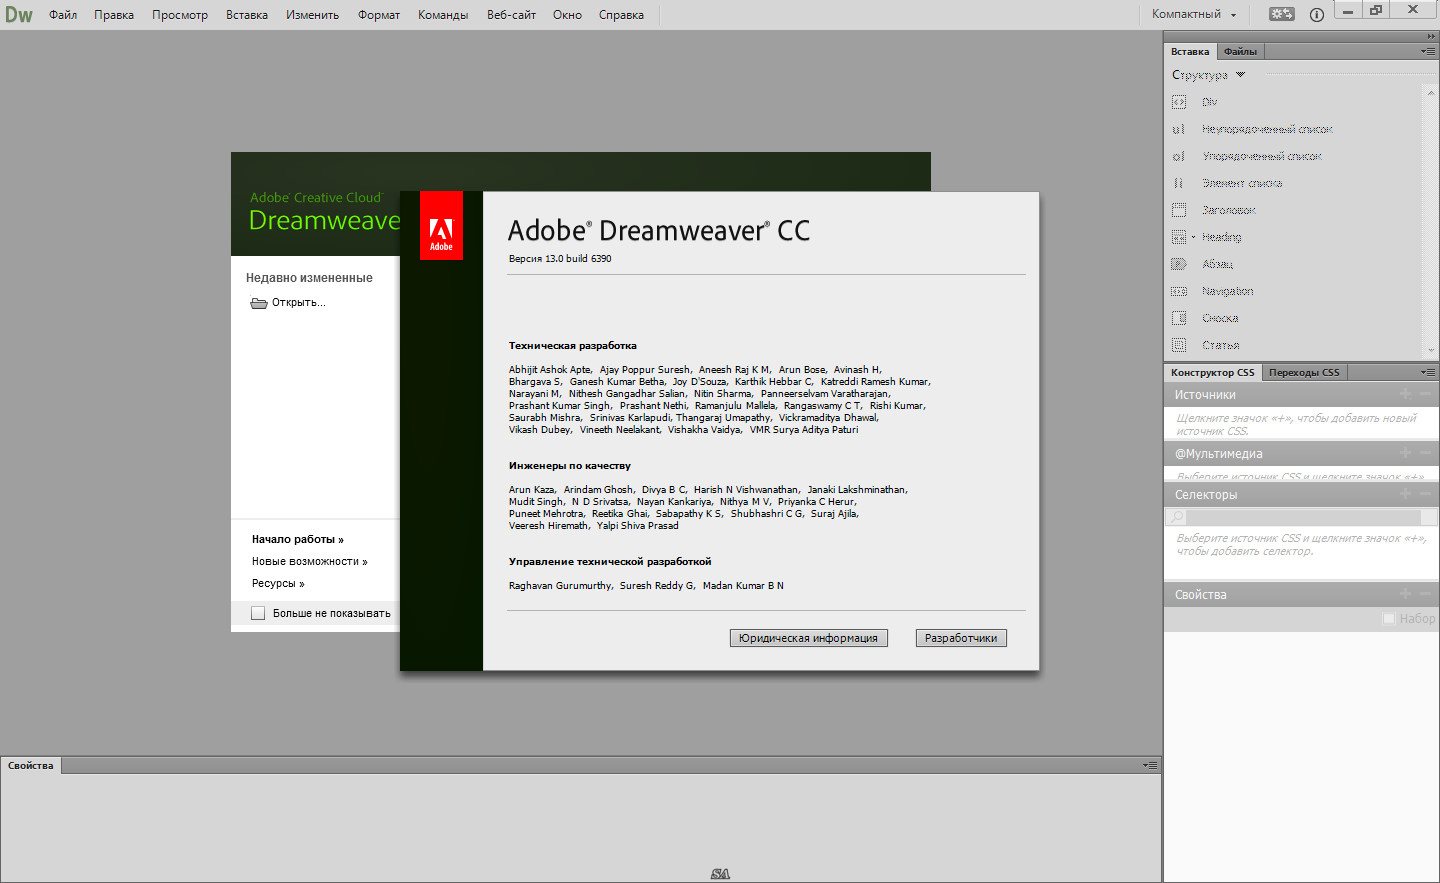Open the Начало работы » link
The height and width of the screenshot is (883, 1440).
click(298, 539)
